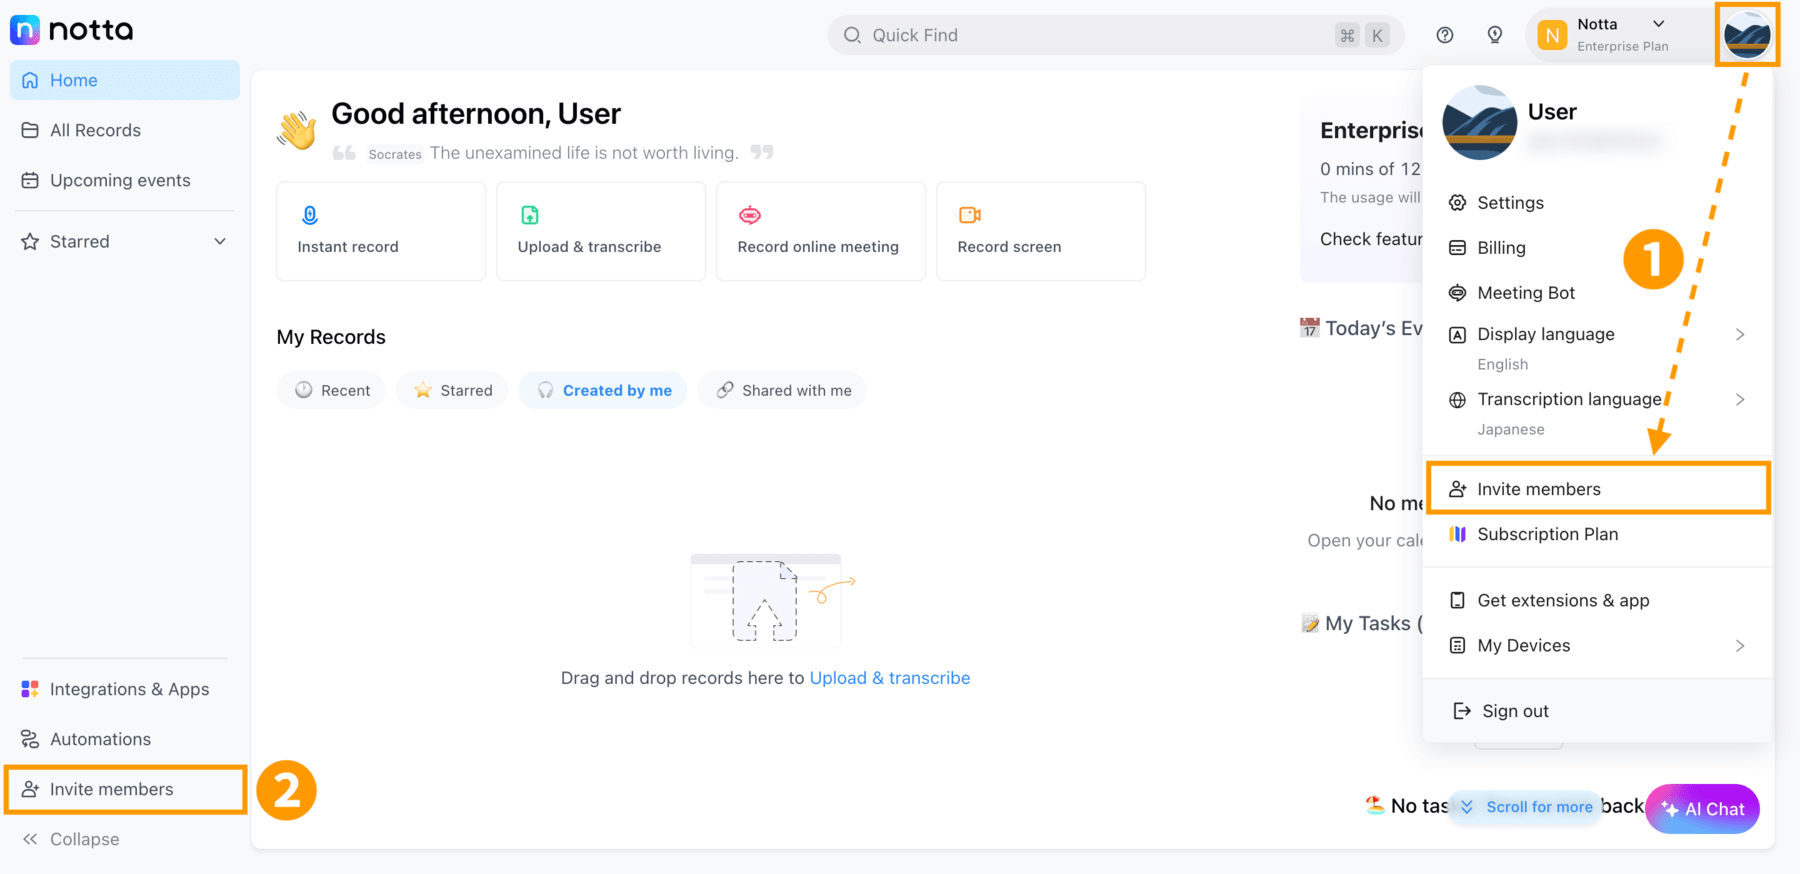Click the AI Chat button
Image resolution: width=1800 pixels, height=874 pixels.
[x=1703, y=809]
